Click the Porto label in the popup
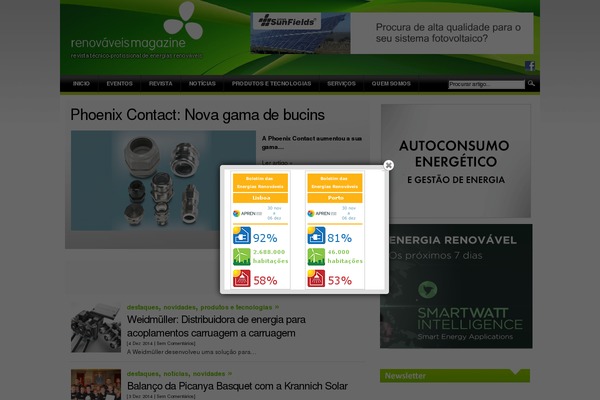600x400 pixels. coord(335,198)
